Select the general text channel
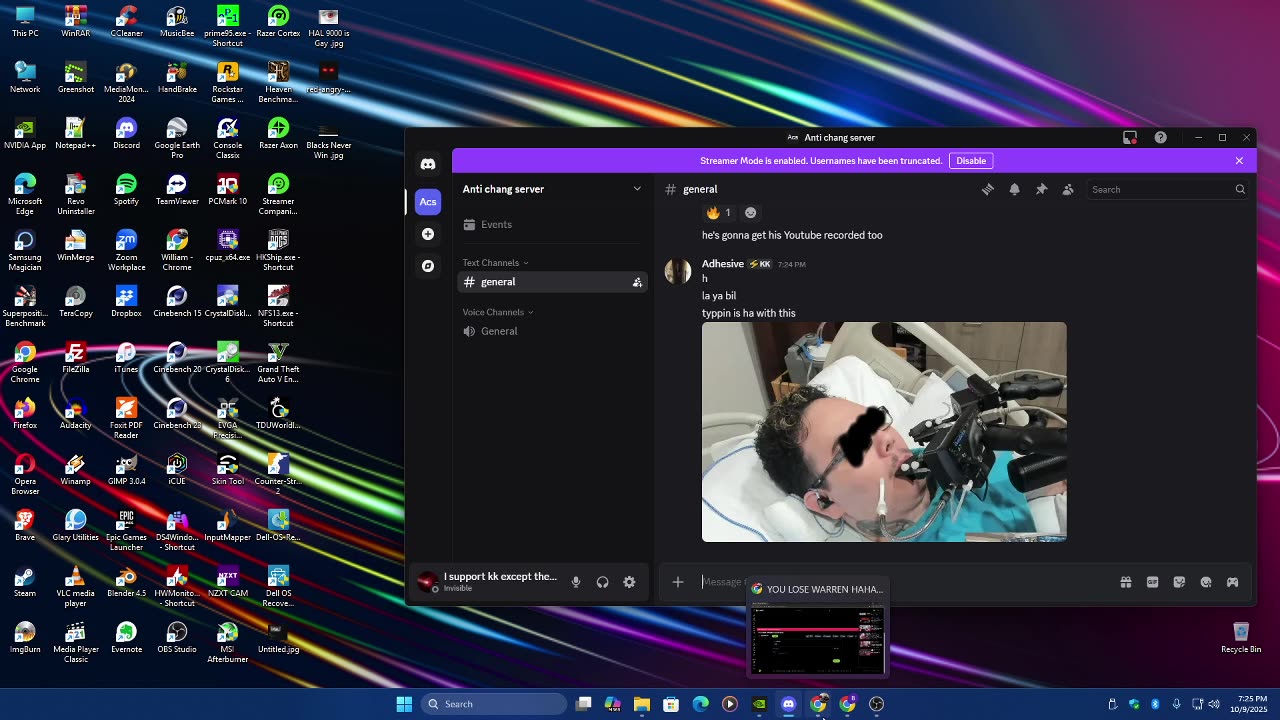1280x720 pixels. point(552,282)
